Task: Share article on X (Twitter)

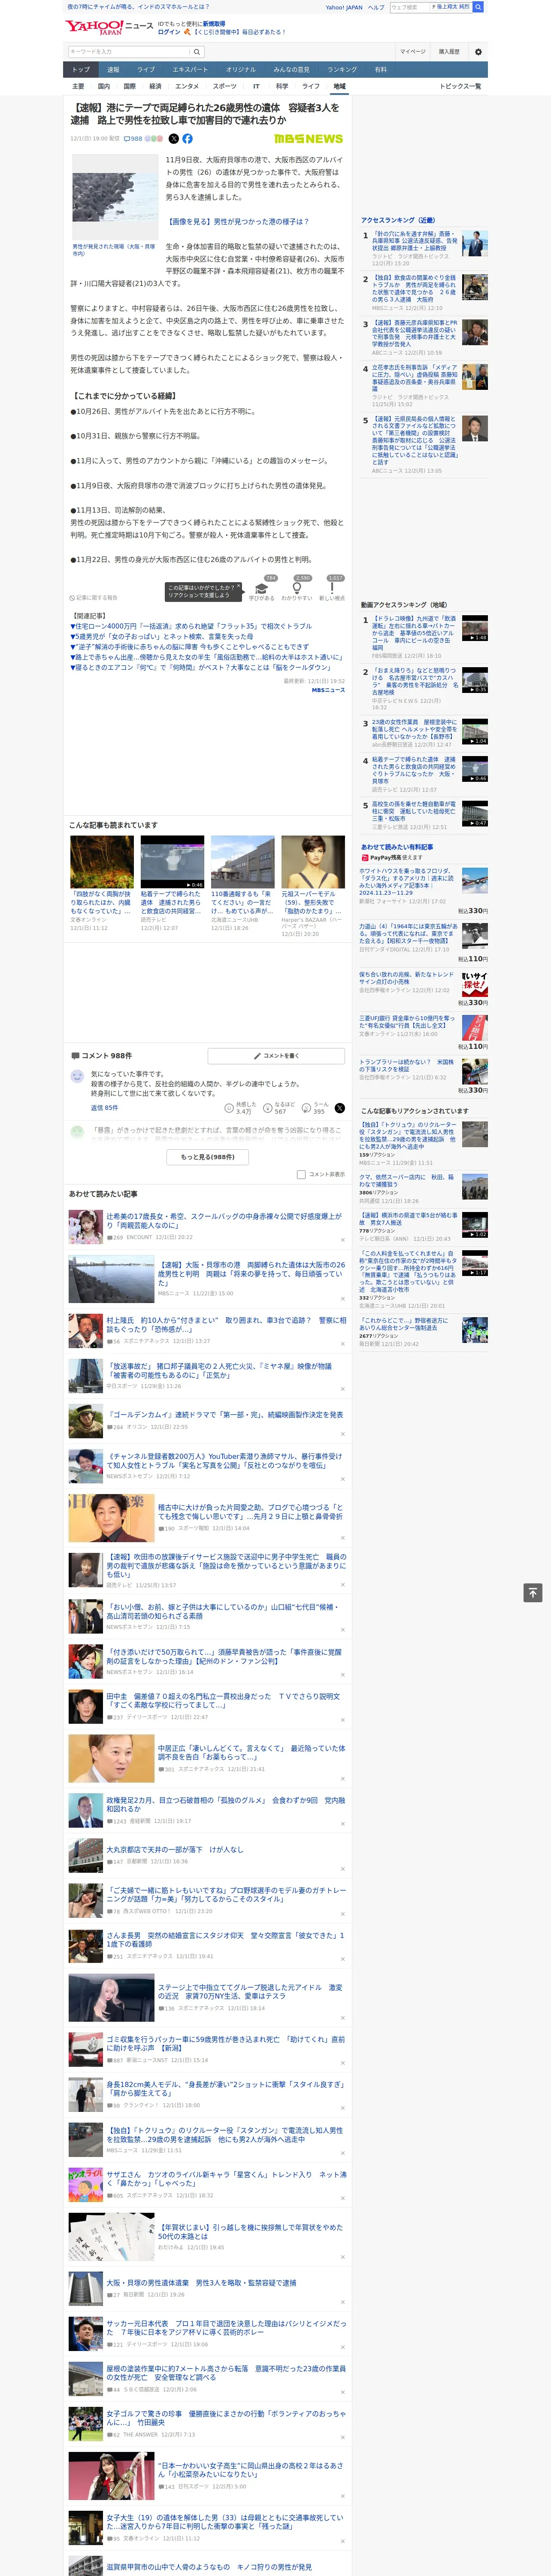Action: coord(174,139)
